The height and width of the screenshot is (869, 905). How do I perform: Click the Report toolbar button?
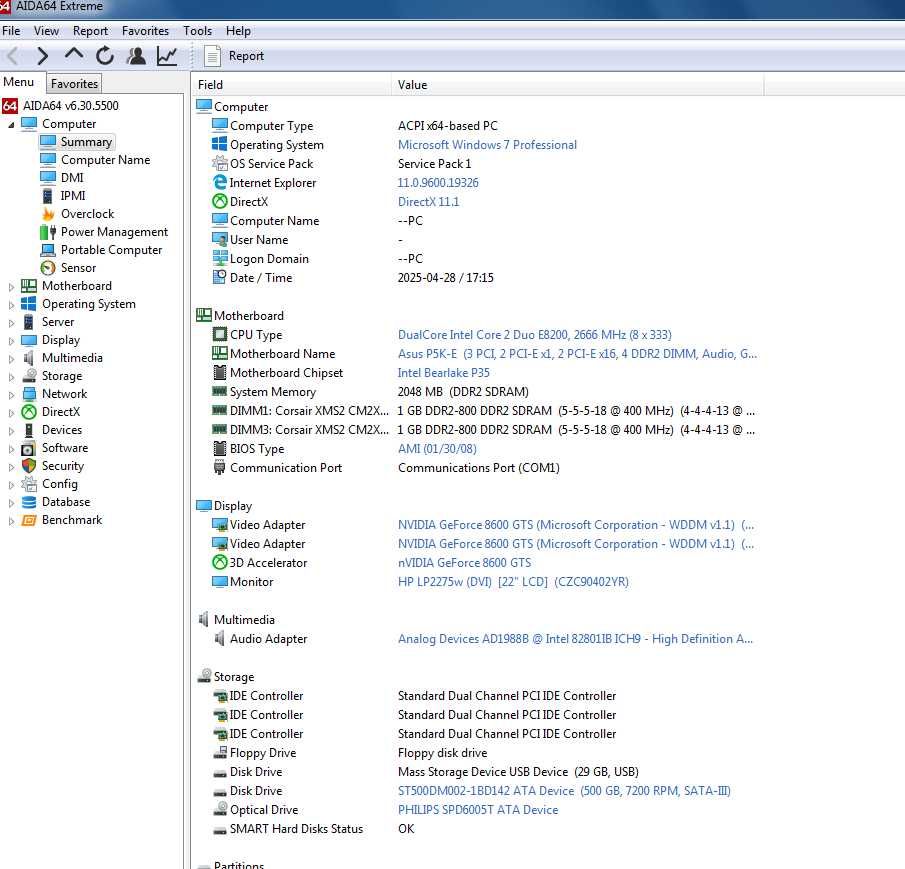tap(234, 56)
